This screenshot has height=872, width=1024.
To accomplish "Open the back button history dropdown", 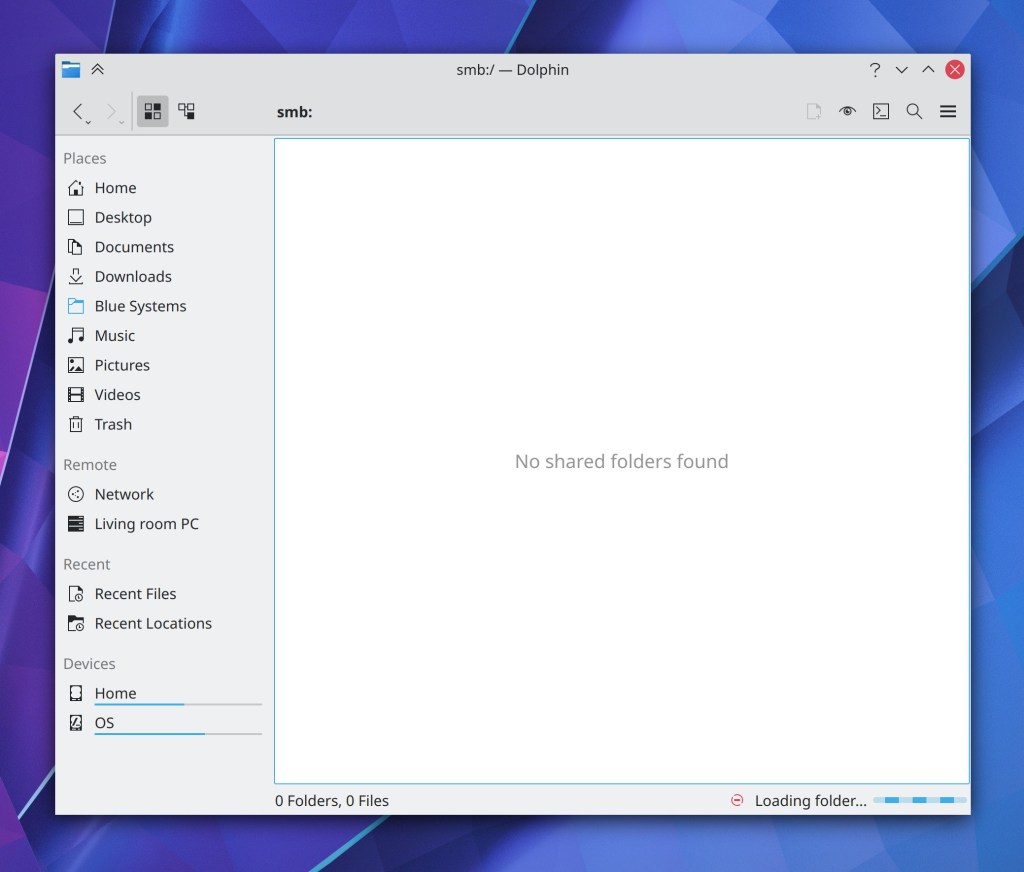I will tap(88, 122).
